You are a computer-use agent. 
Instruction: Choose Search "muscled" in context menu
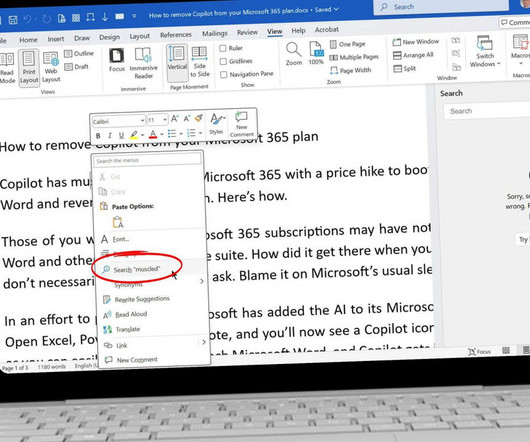(x=136, y=269)
